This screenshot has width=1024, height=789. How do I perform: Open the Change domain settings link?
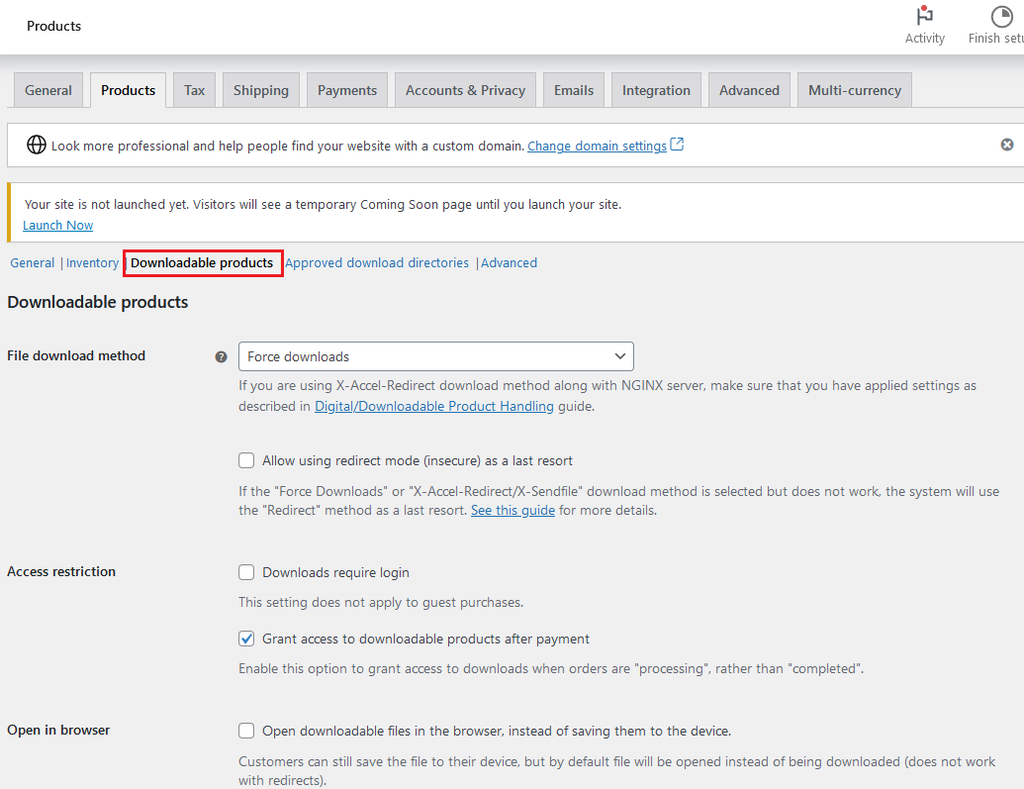[x=597, y=146]
